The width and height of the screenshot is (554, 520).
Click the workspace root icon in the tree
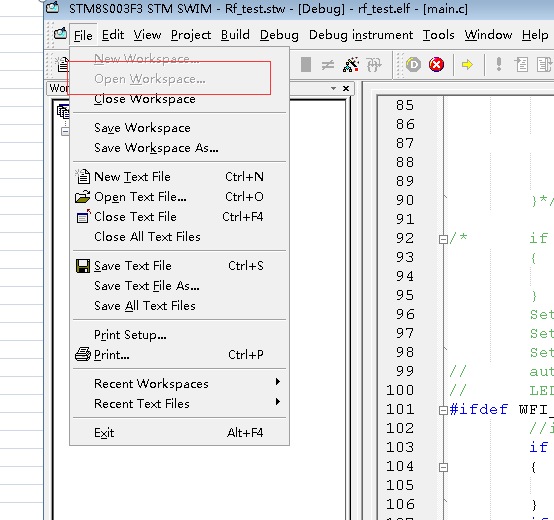[x=63, y=111]
